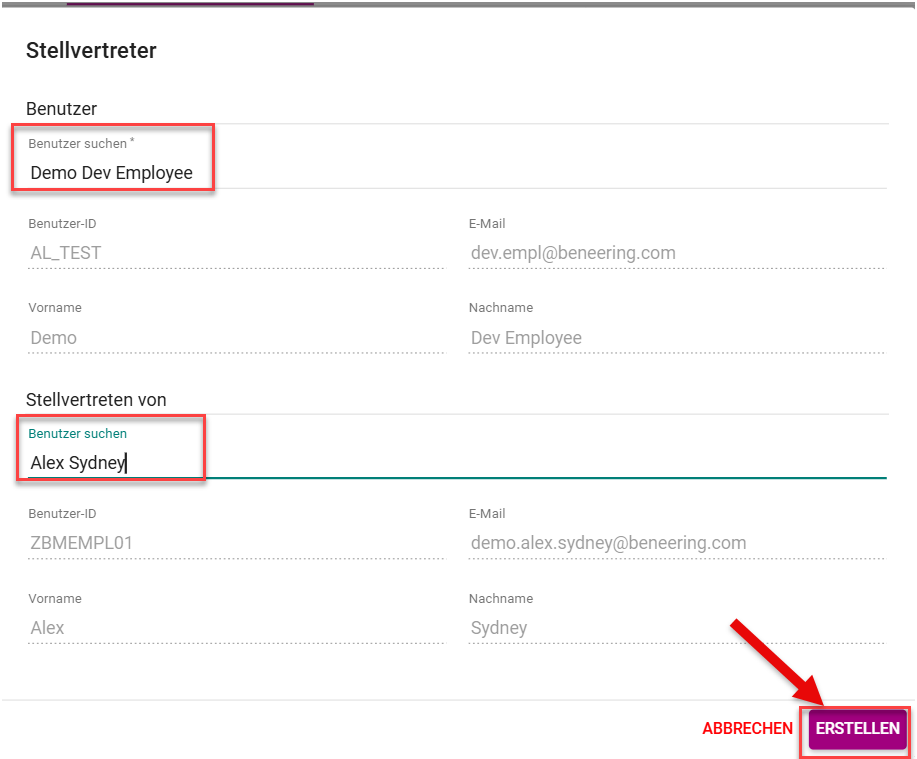Click the ERSTELLEN button
917x759 pixels.
click(857, 729)
